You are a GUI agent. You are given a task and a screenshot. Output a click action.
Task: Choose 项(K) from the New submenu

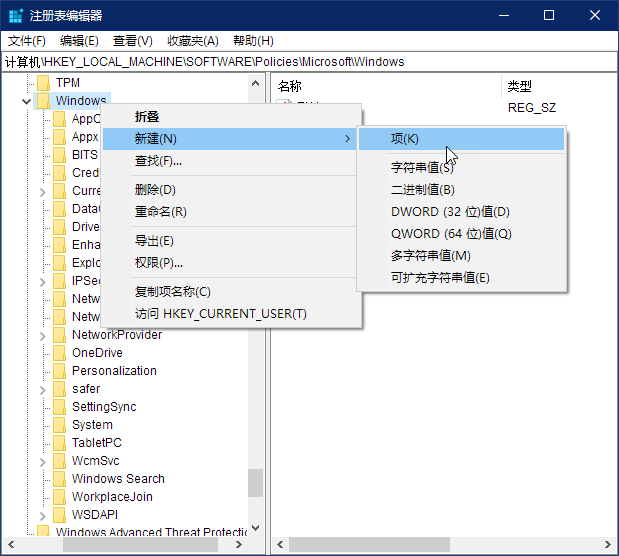point(405,139)
